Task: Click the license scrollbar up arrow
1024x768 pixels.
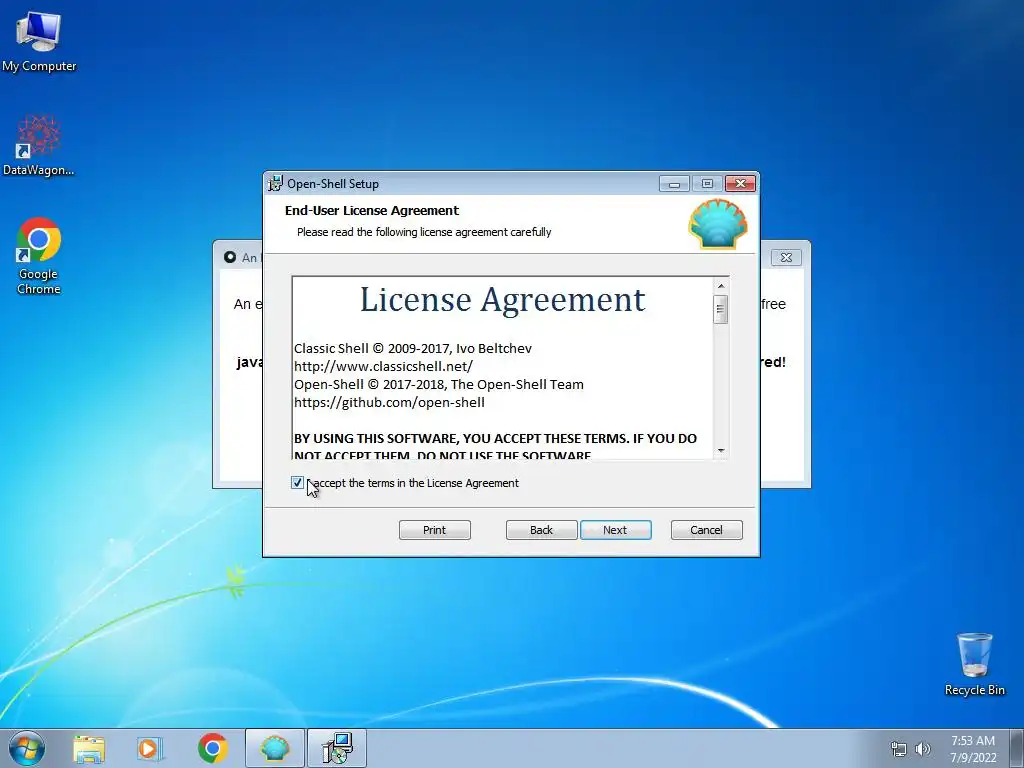Action: pos(720,285)
